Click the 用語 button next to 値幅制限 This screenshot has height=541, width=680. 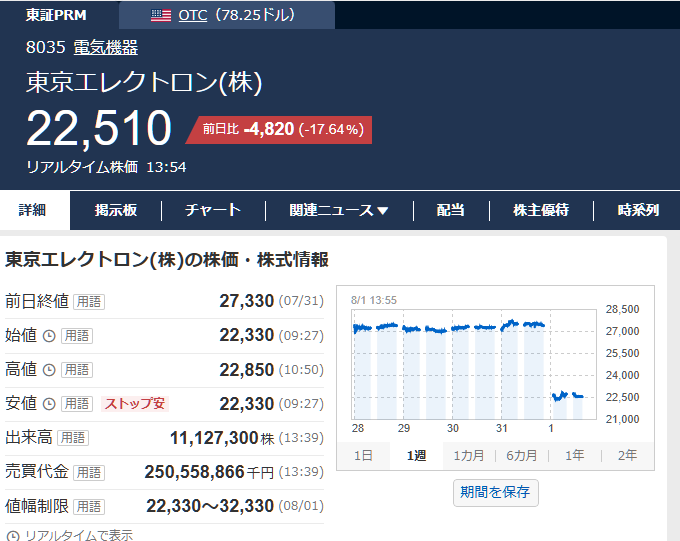point(89,506)
